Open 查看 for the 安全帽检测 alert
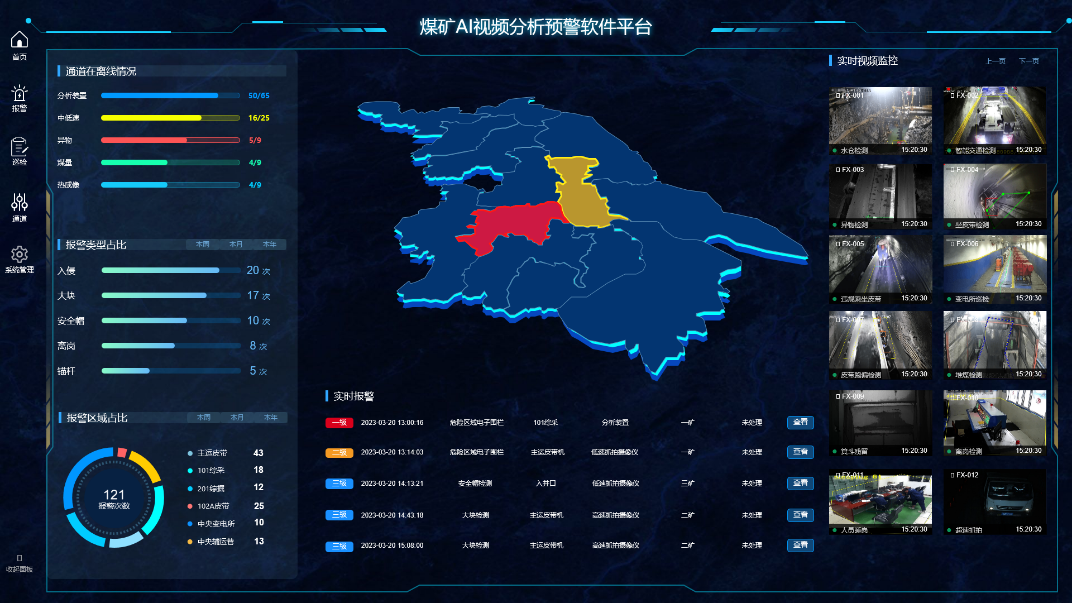This screenshot has width=1072, height=603. pyautogui.click(x=799, y=484)
